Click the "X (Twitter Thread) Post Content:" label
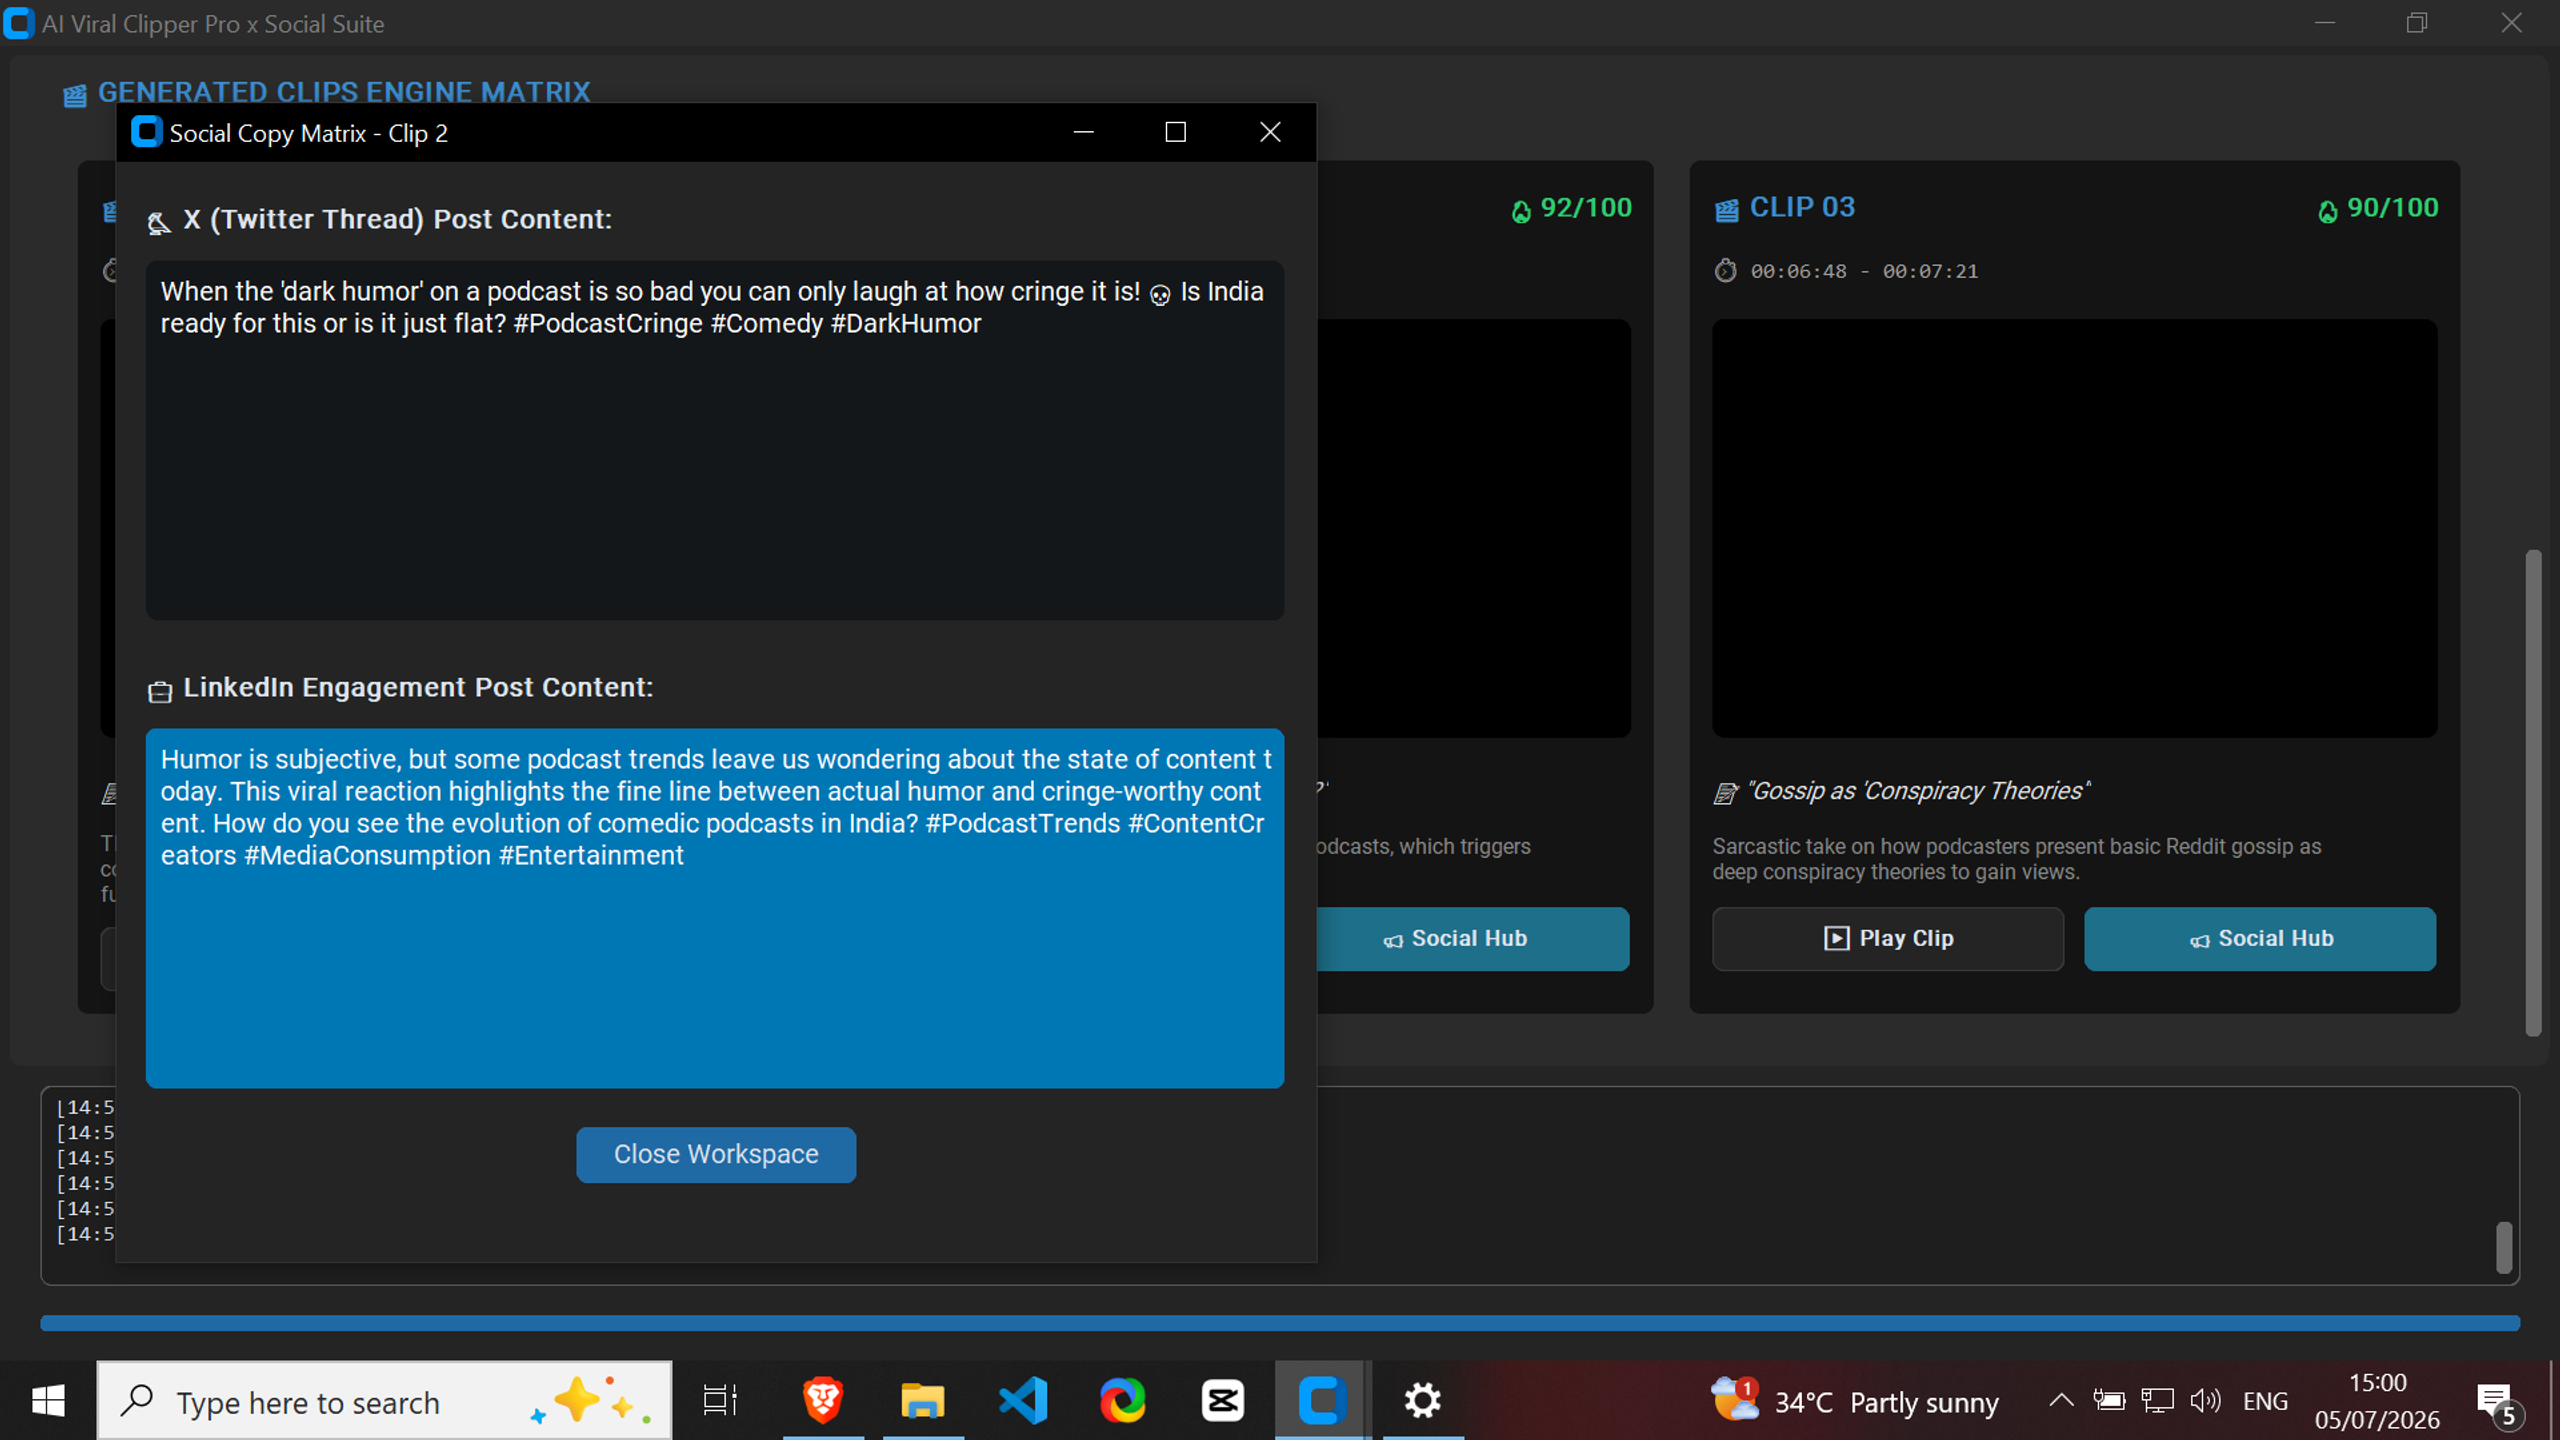This screenshot has height=1440, width=2560. coord(397,220)
